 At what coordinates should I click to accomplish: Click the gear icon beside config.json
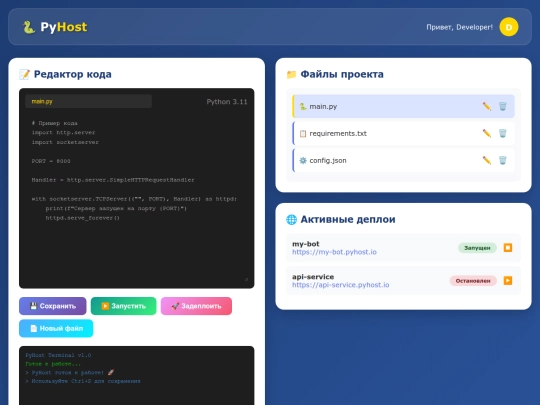(303, 160)
